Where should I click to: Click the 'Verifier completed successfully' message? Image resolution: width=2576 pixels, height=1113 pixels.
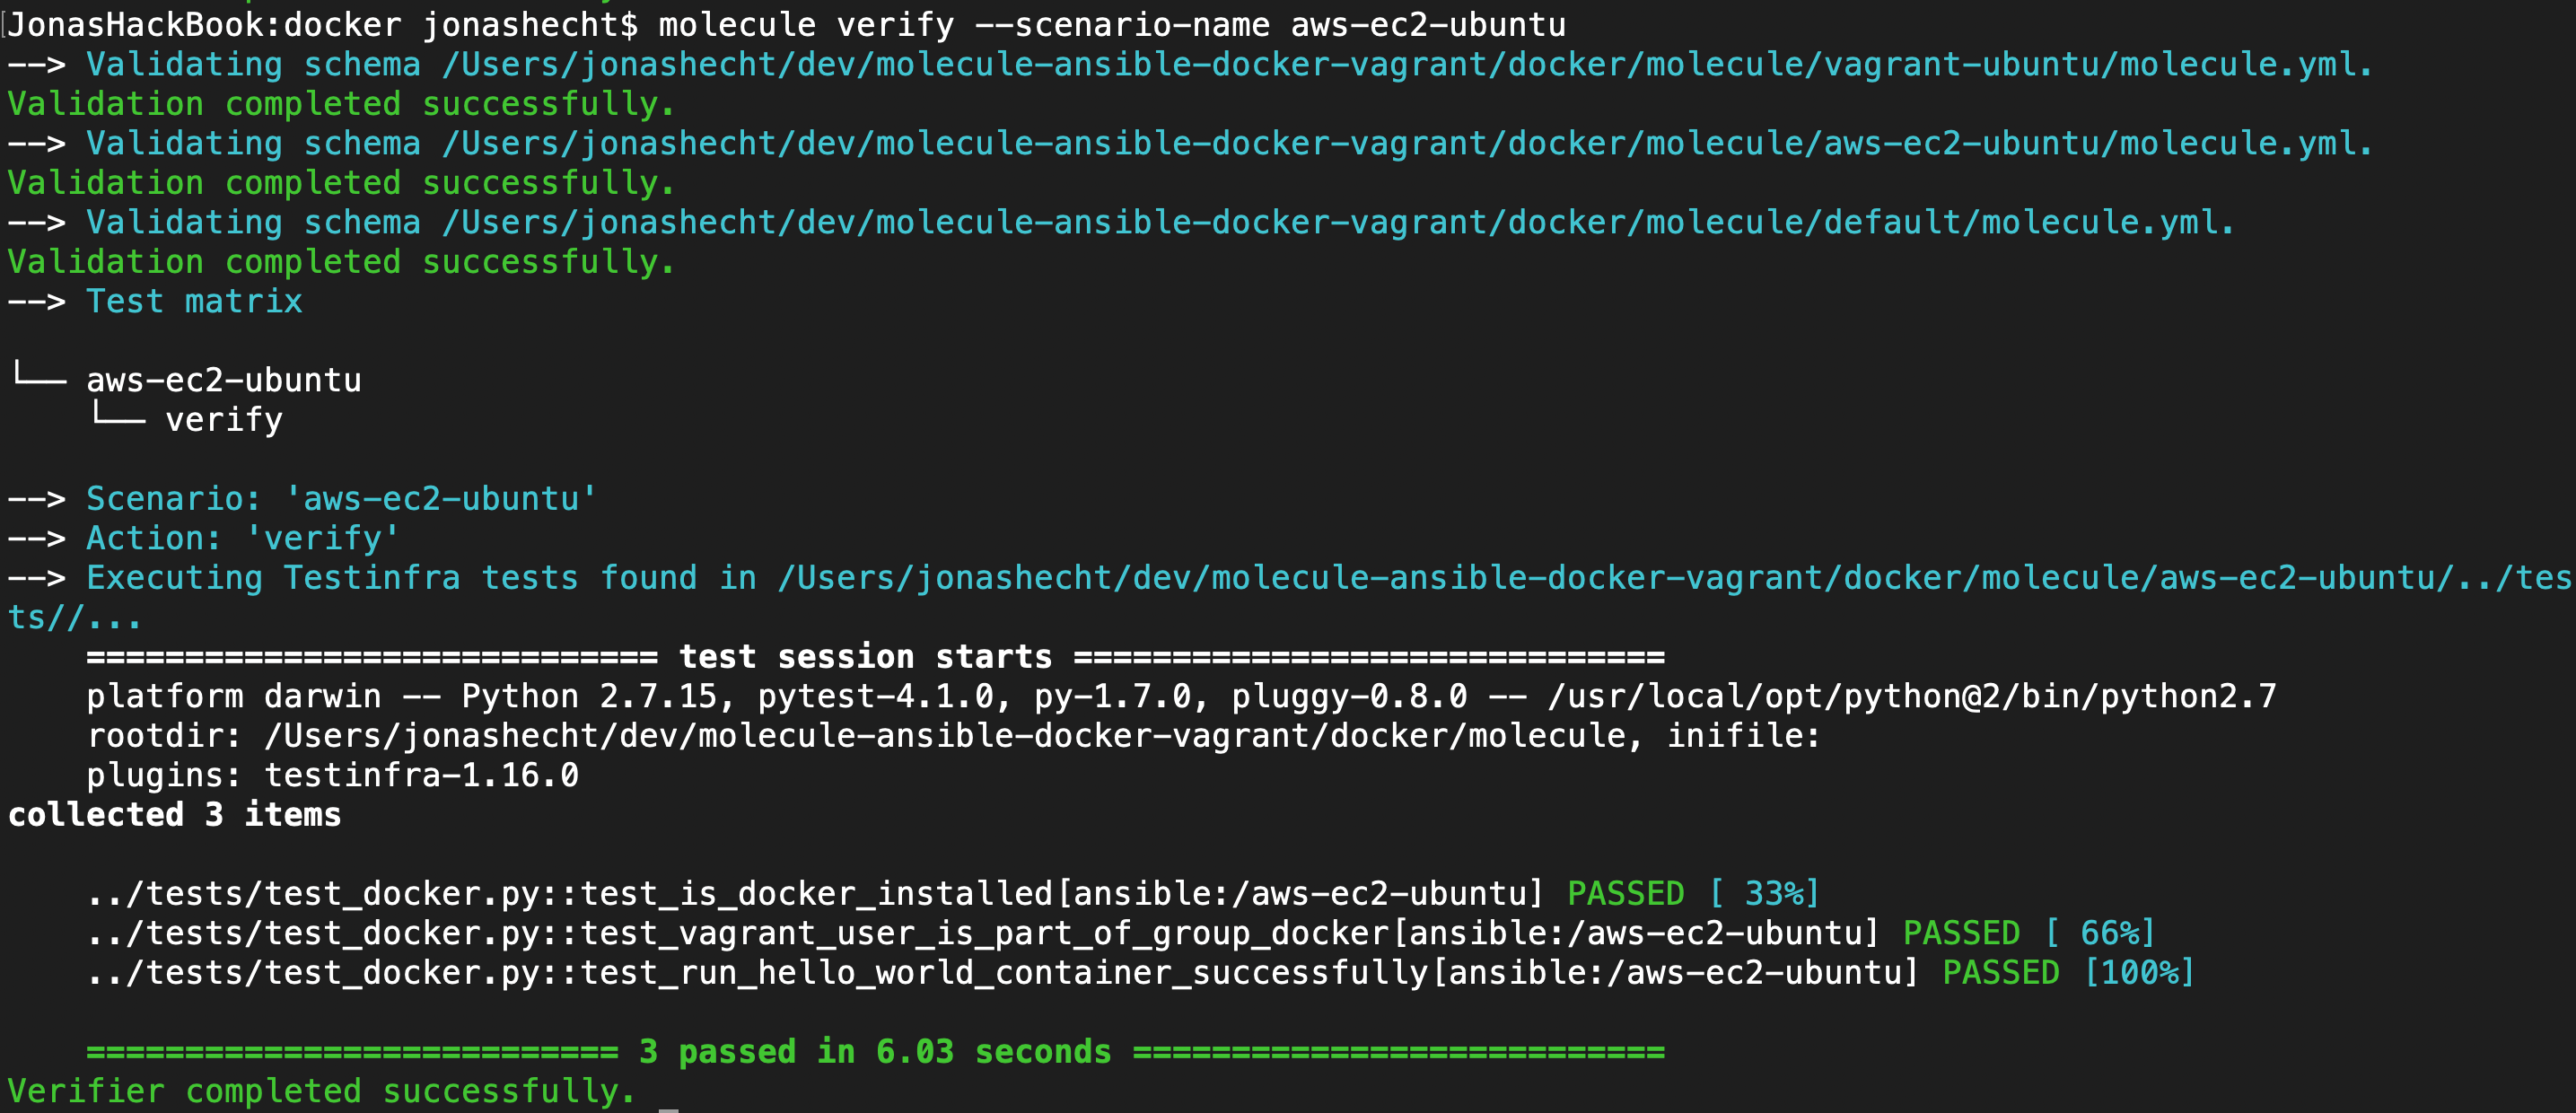(x=320, y=1091)
